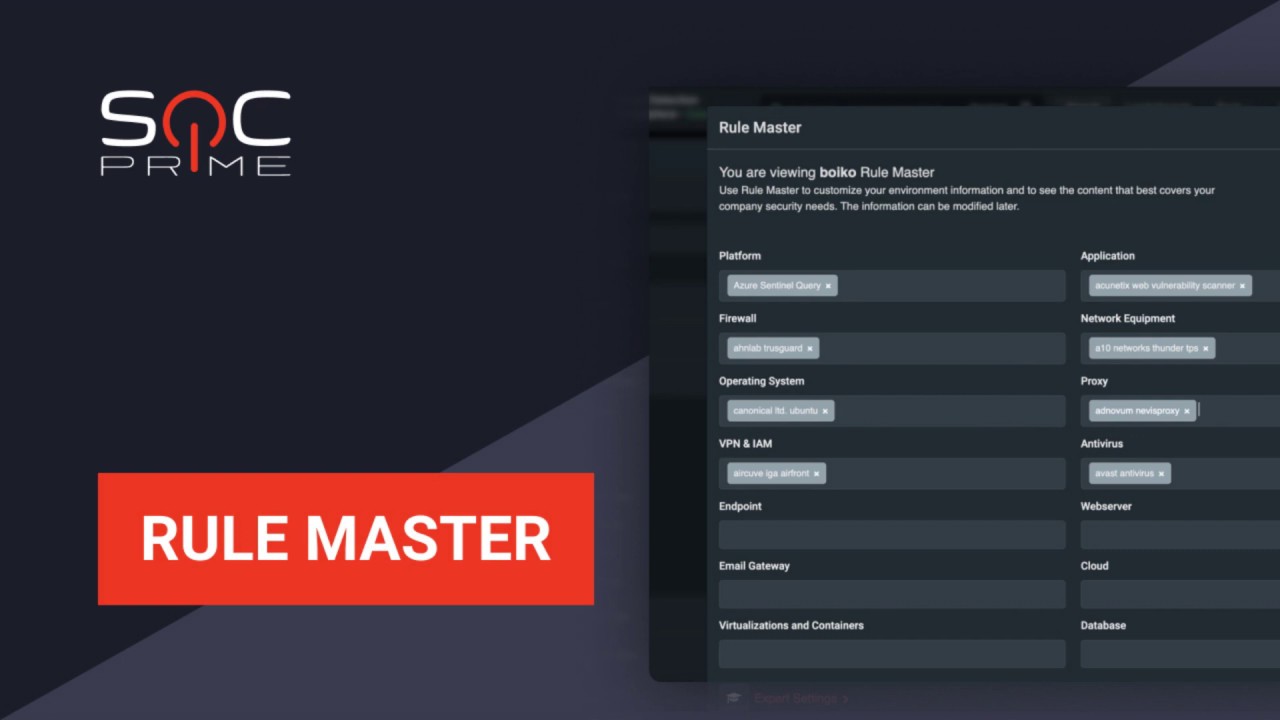Remove the aircuve iga airfront tag
The image size is (1280, 720).
coord(816,474)
